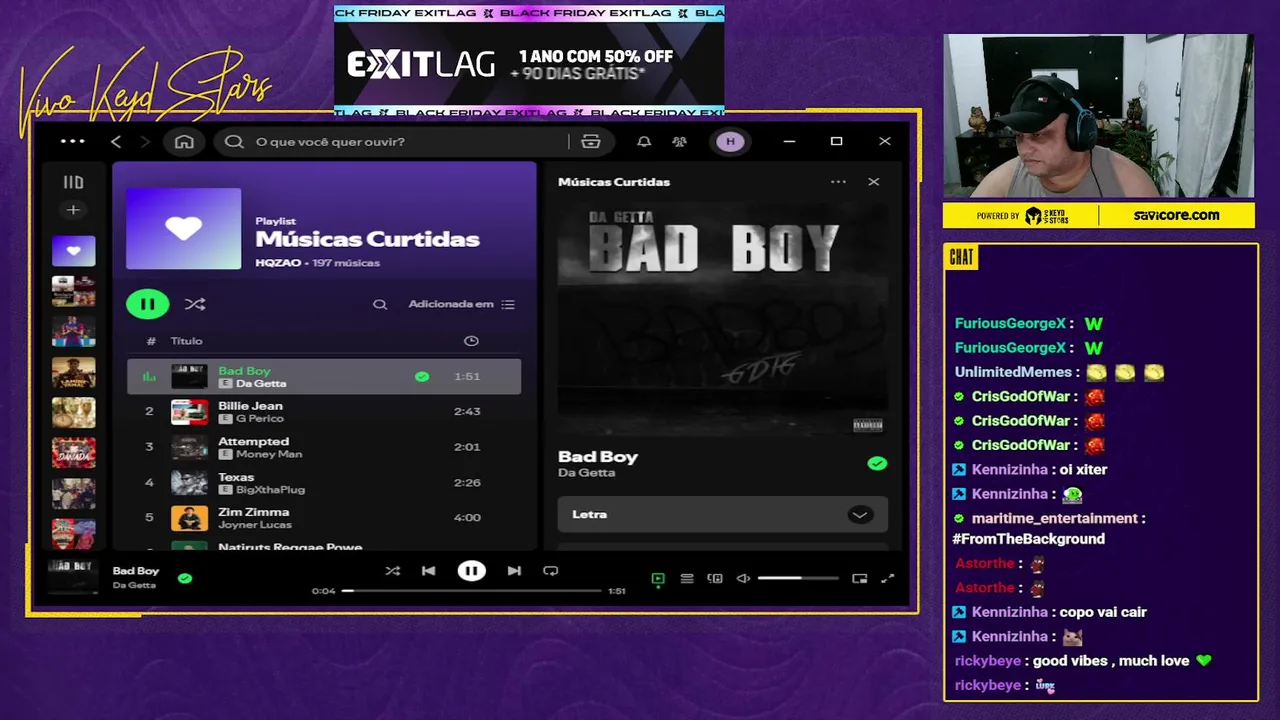The height and width of the screenshot is (720, 1280).
Task: Select the 'Texas' track
Action: [324, 482]
